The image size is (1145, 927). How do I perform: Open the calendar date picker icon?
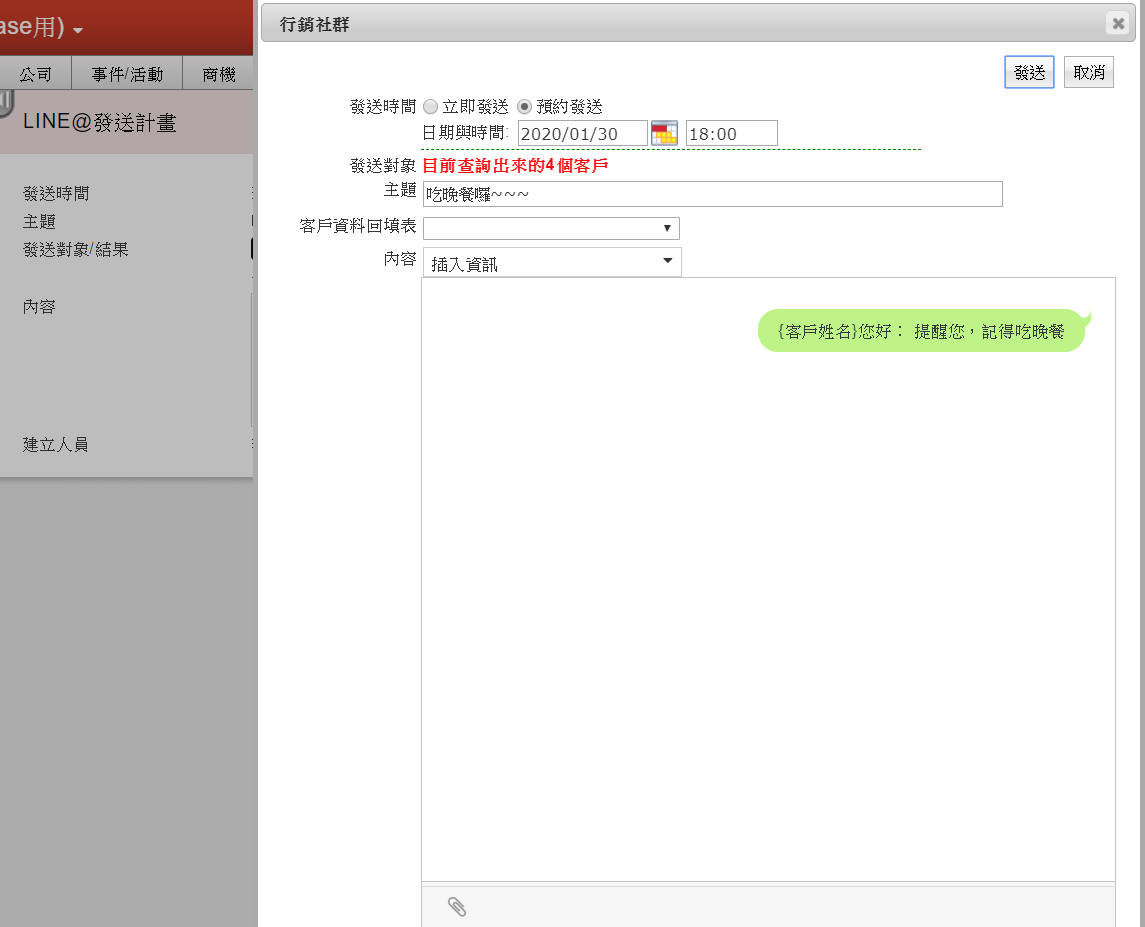pos(664,134)
